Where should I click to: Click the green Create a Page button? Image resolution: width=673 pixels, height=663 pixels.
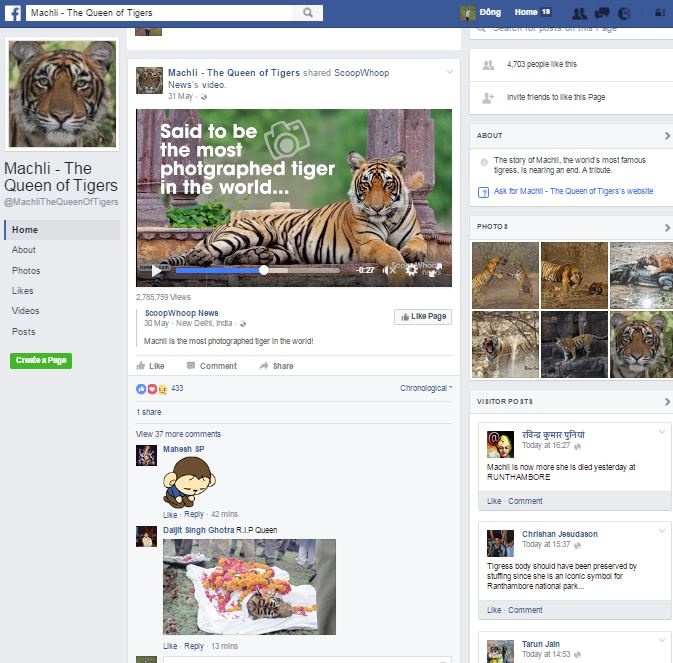tap(41, 360)
